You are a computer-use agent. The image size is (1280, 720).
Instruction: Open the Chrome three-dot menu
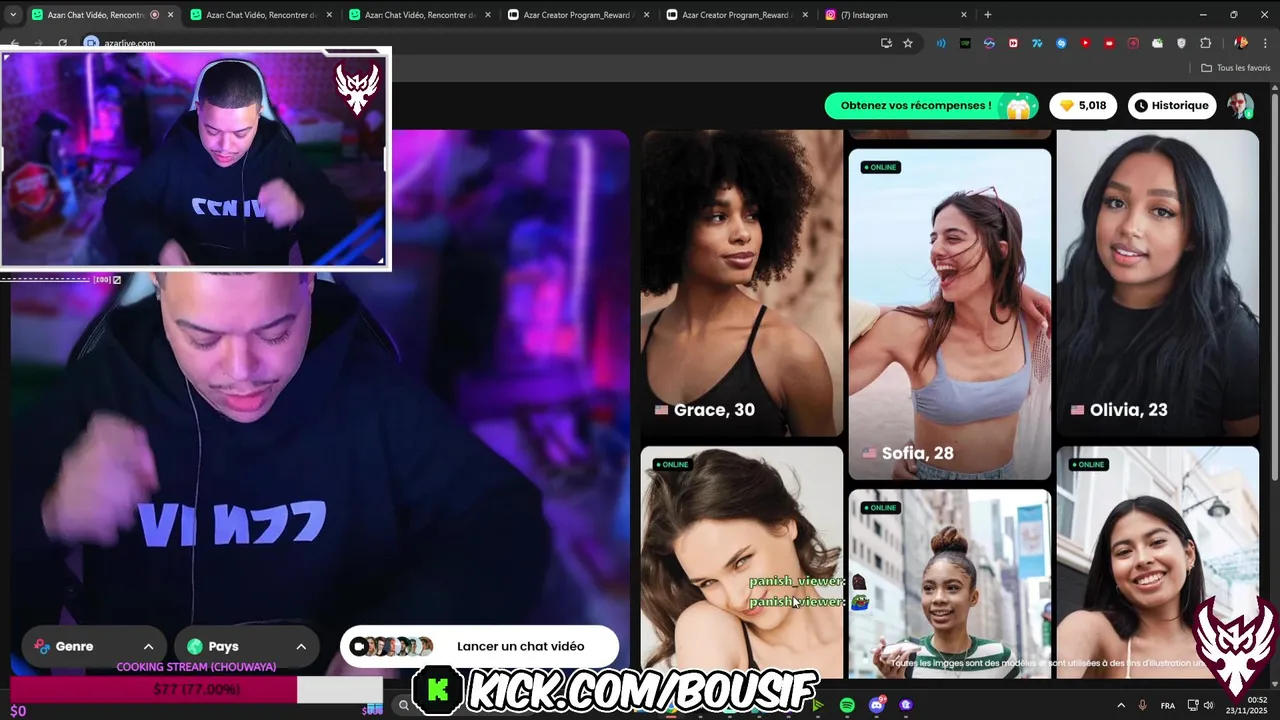pyautogui.click(x=1264, y=43)
